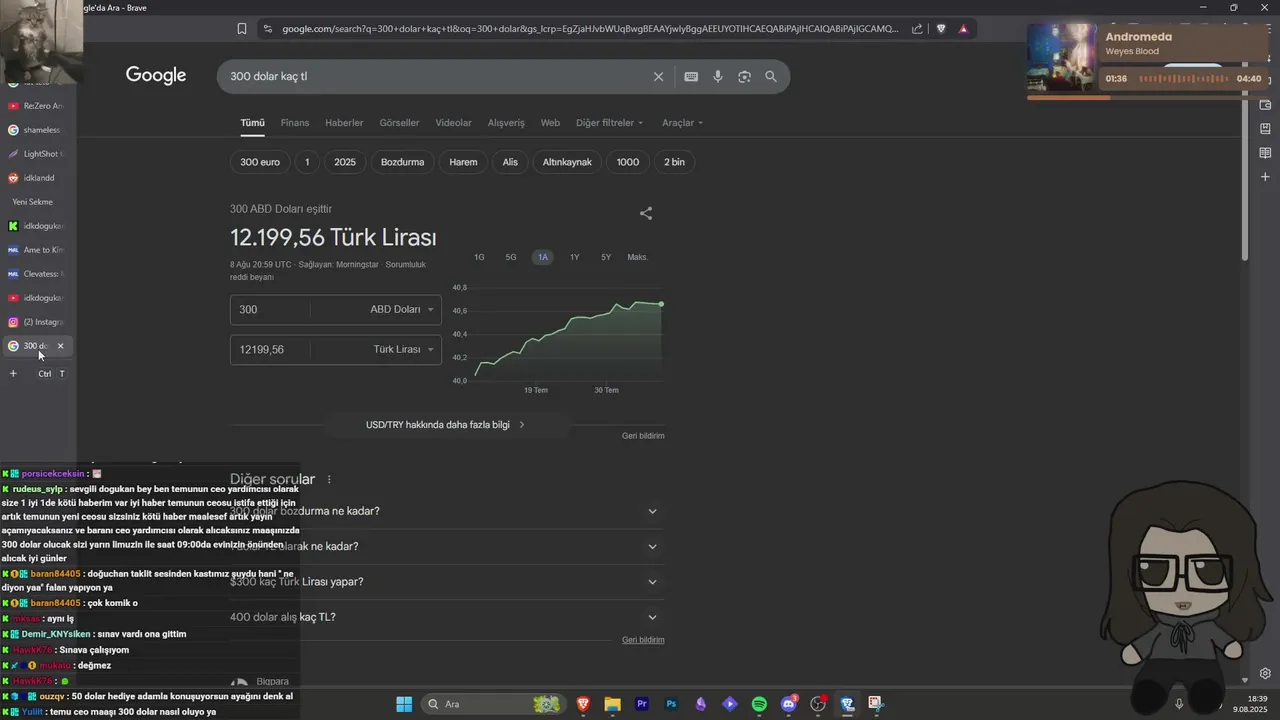Open Premiere Pro from the taskbar

[x=642, y=704]
